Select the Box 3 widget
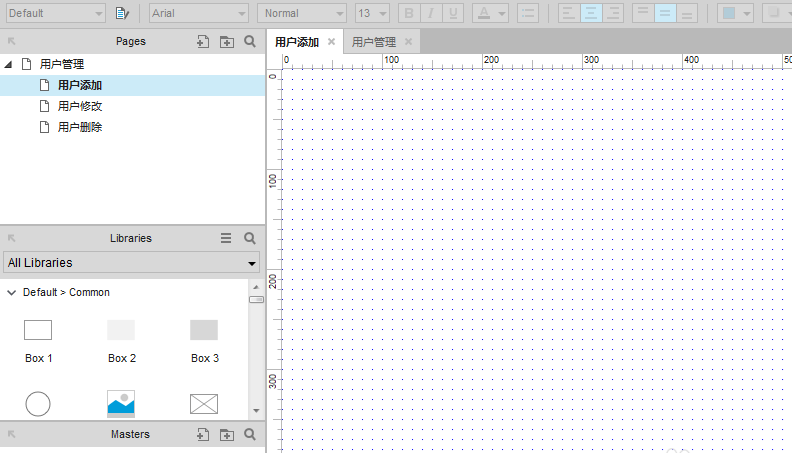The height and width of the screenshot is (453, 792). (x=204, y=330)
